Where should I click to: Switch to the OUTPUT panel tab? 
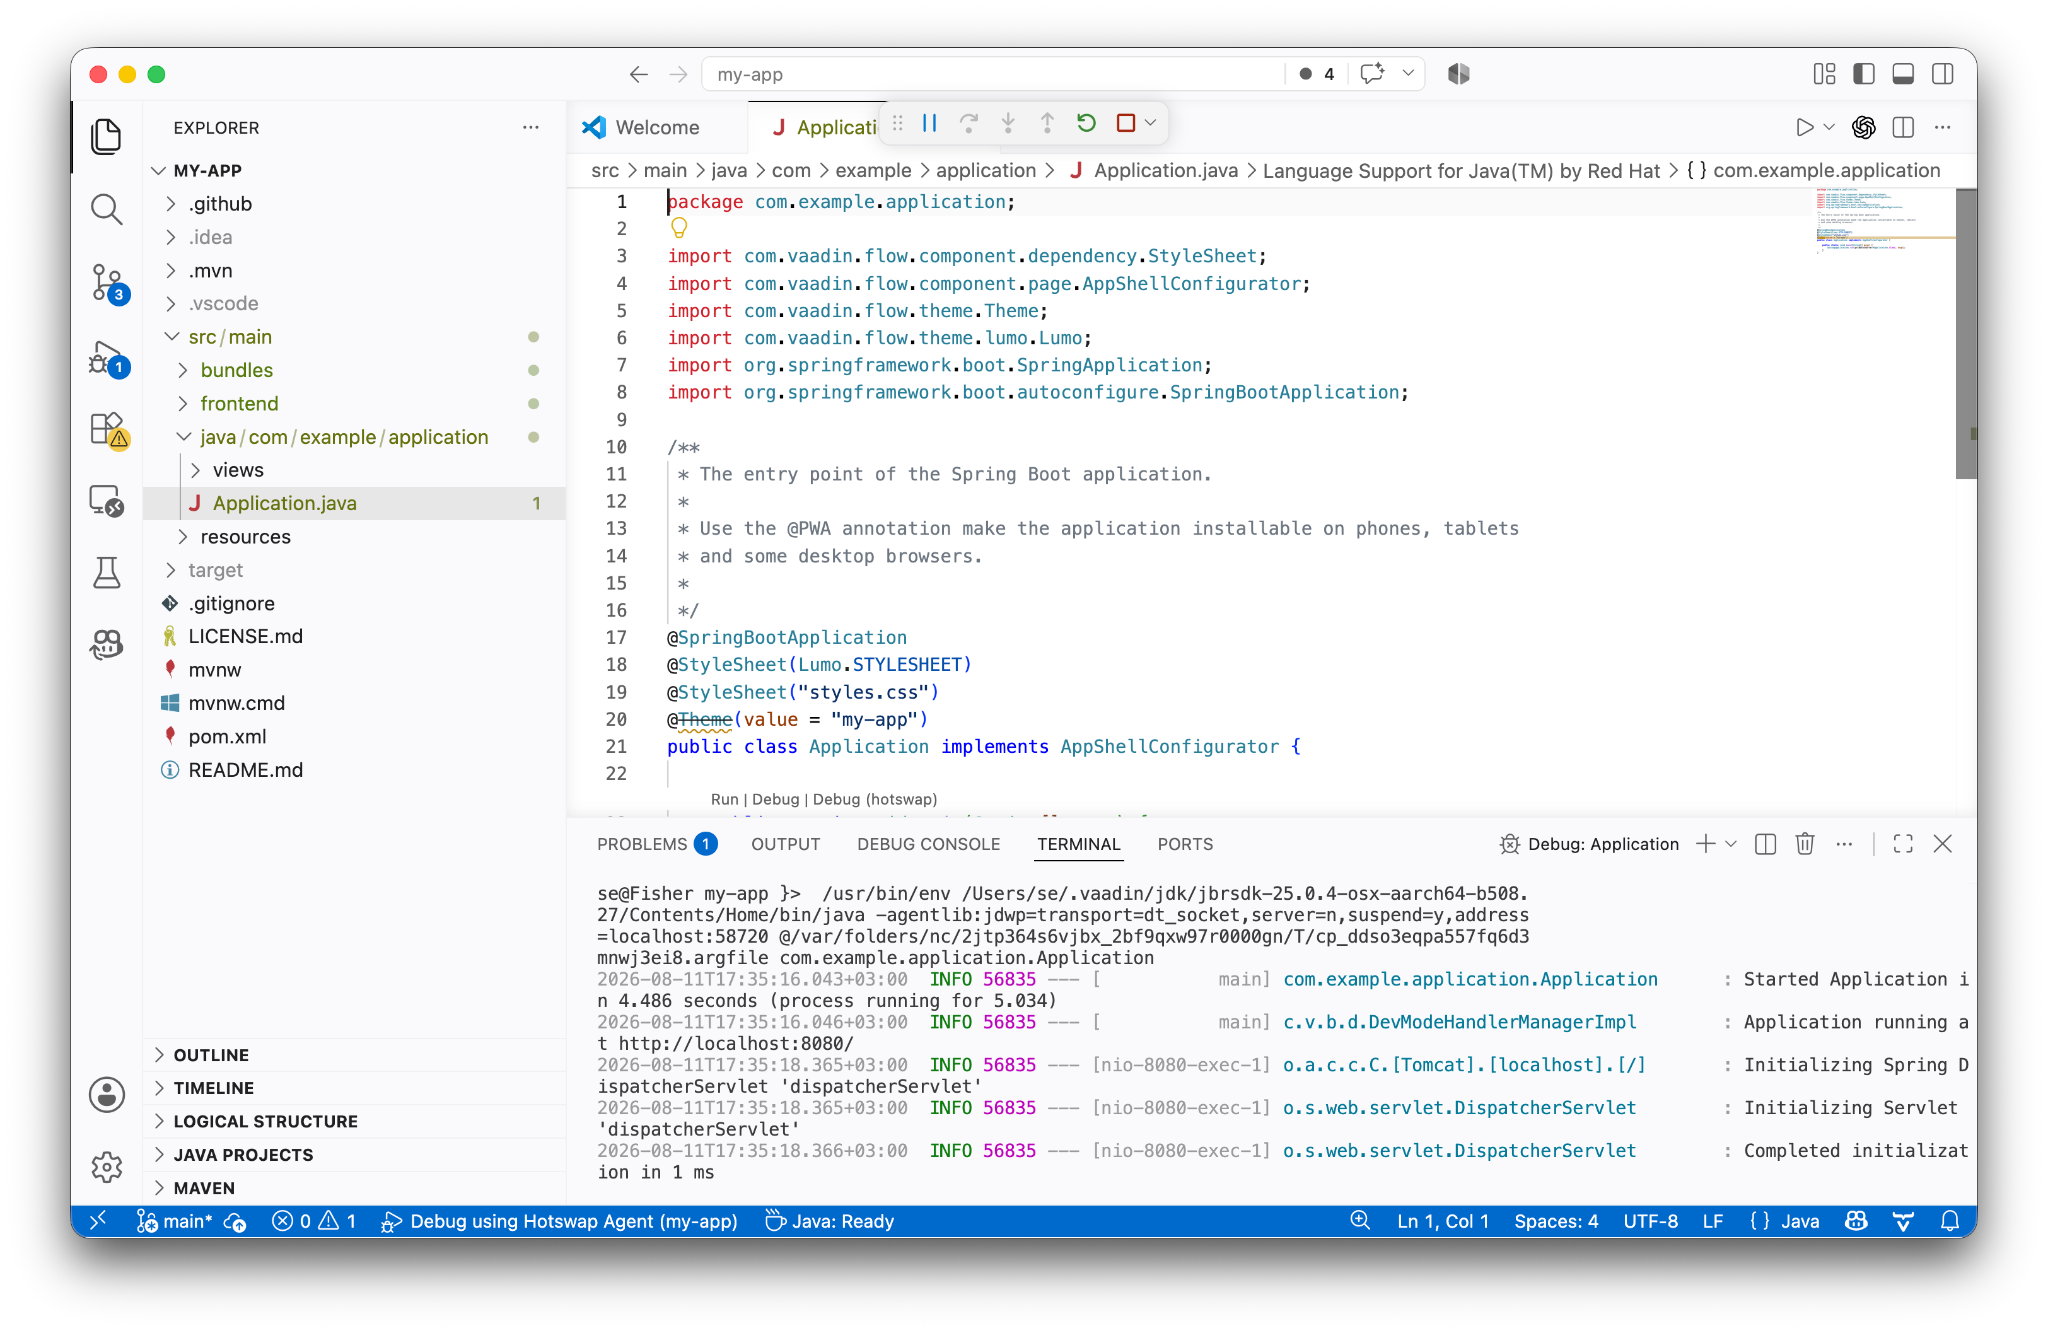785,844
